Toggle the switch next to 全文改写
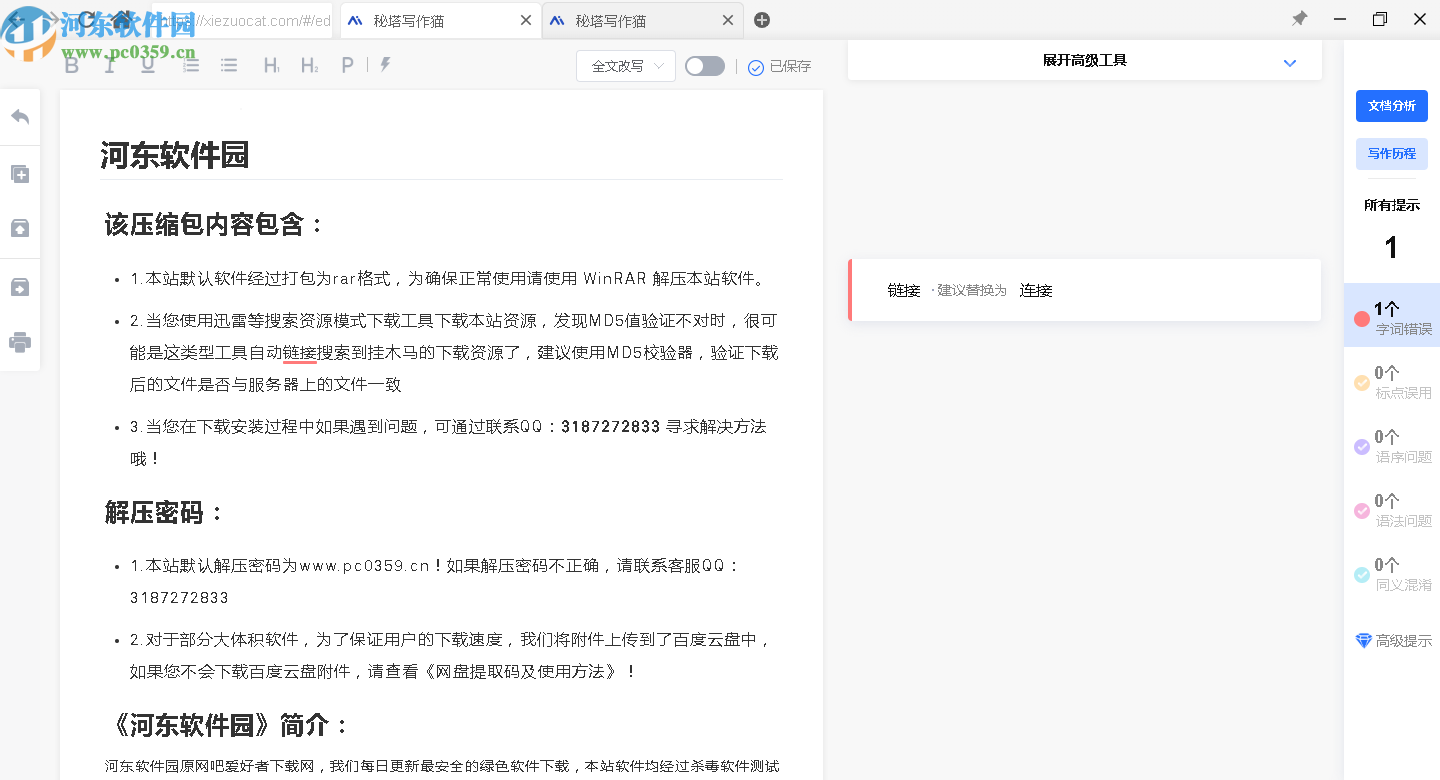 (704, 65)
